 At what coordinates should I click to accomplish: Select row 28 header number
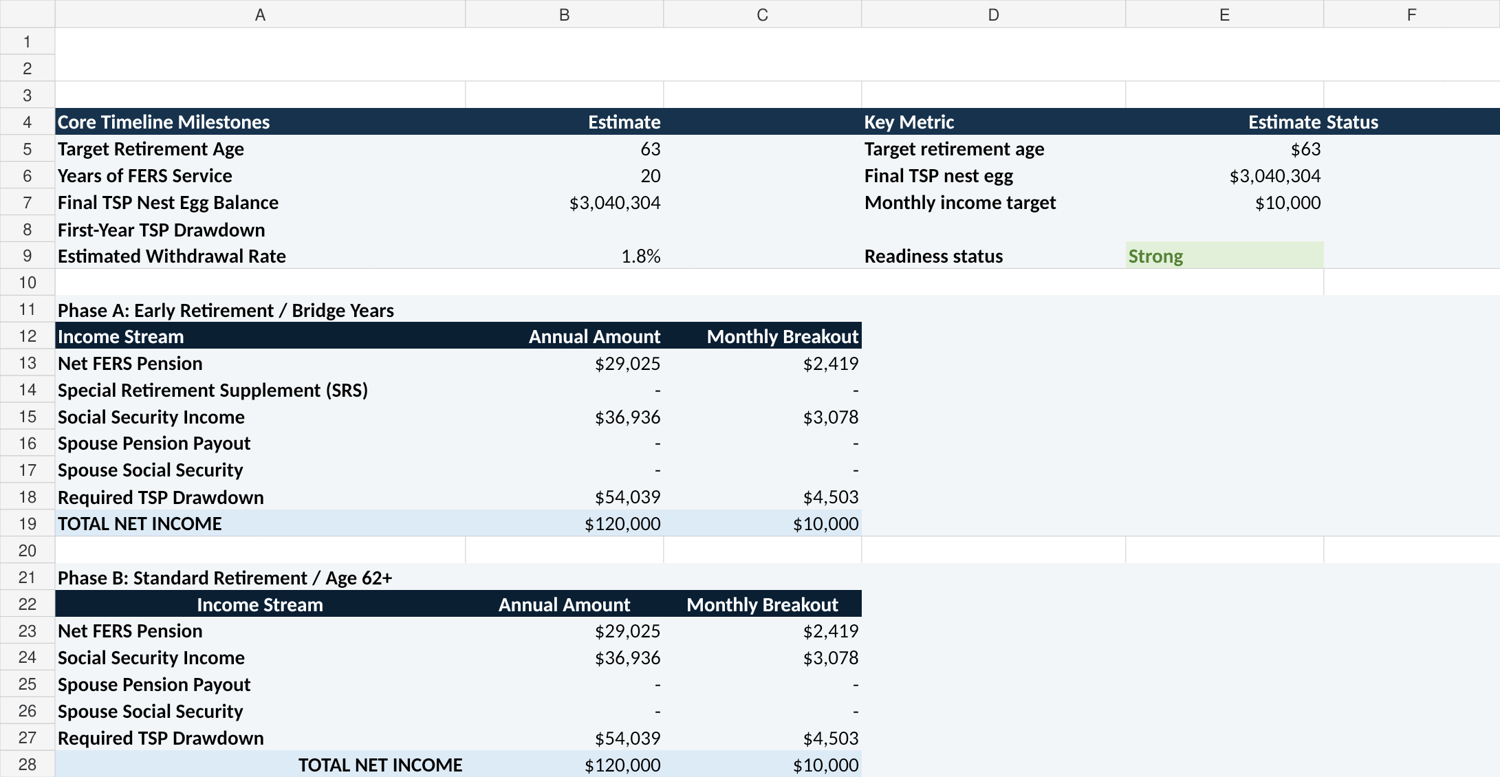(27, 764)
